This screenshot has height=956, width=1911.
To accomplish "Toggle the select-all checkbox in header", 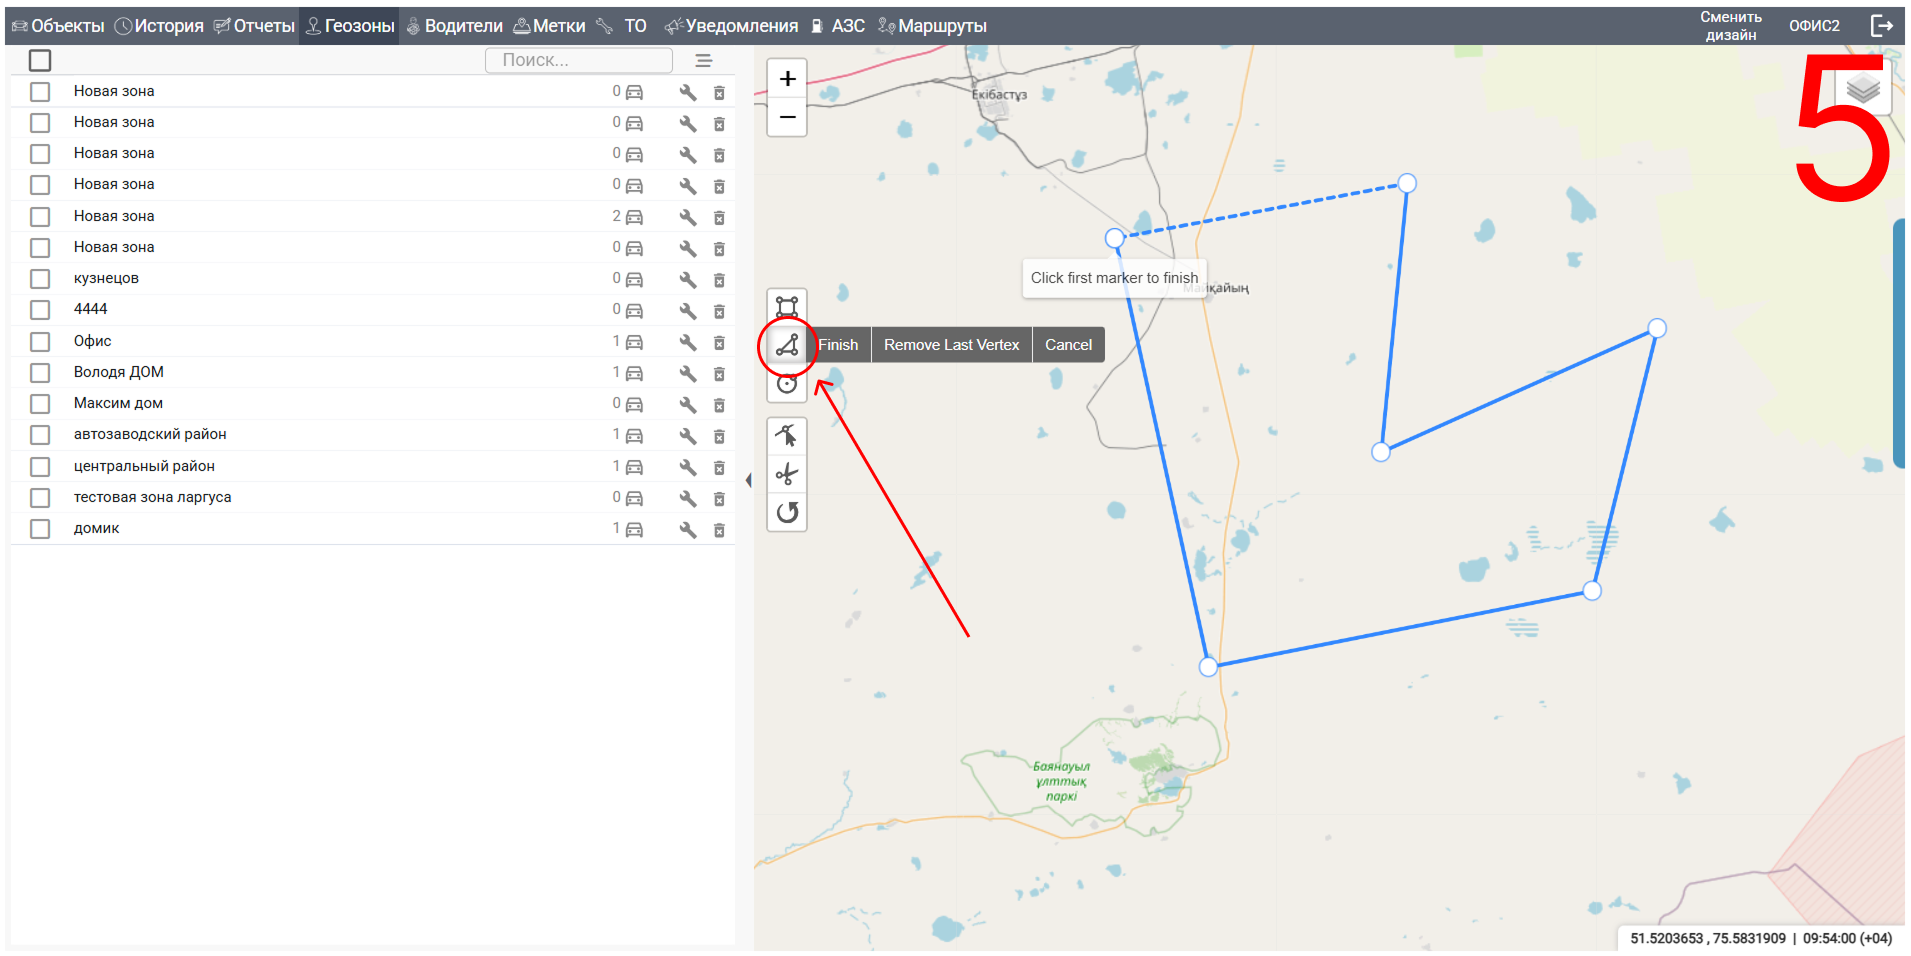I will 40,61.
